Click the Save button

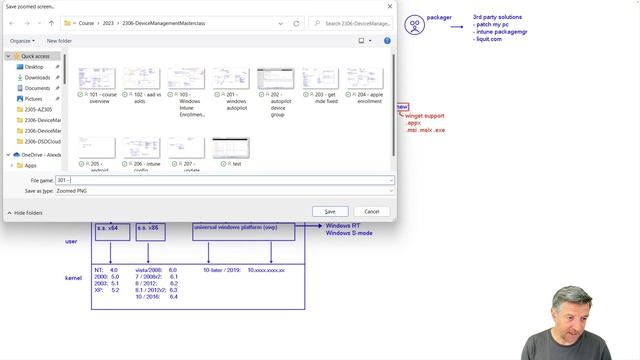[330, 211]
